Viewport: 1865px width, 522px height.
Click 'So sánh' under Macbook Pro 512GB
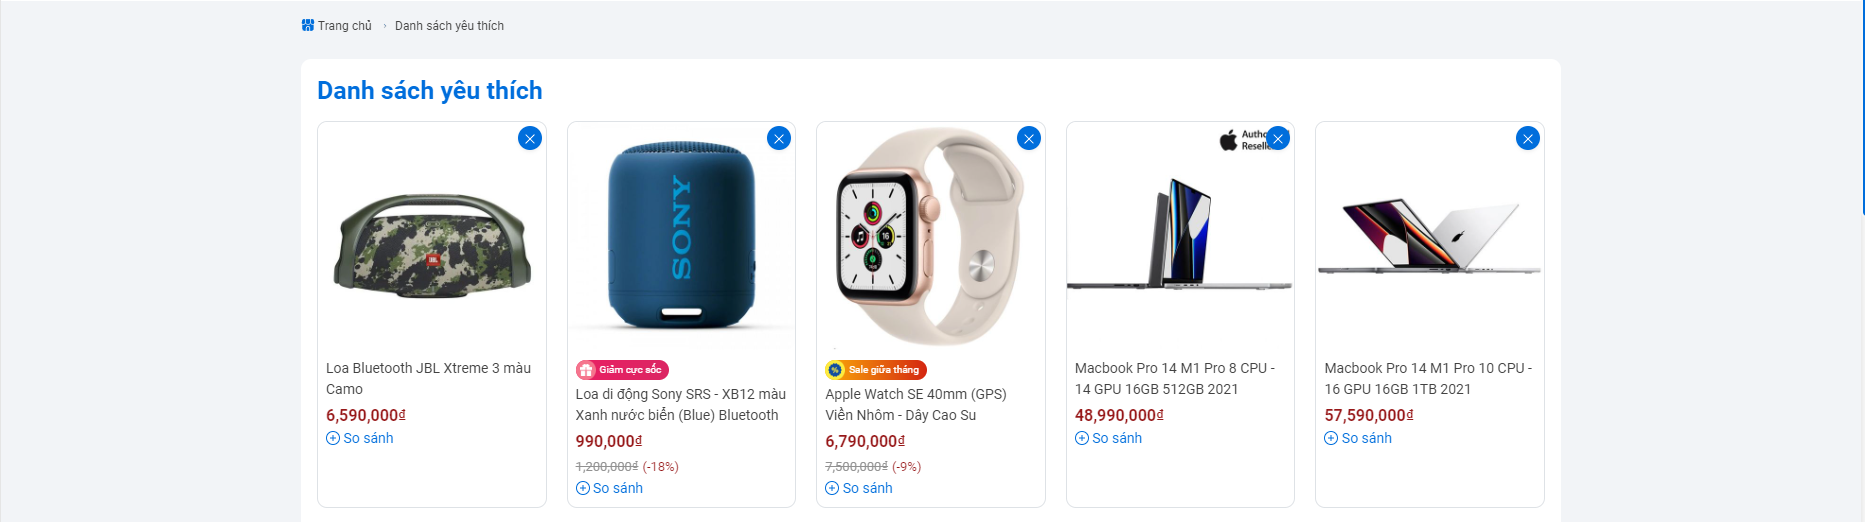1109,438
